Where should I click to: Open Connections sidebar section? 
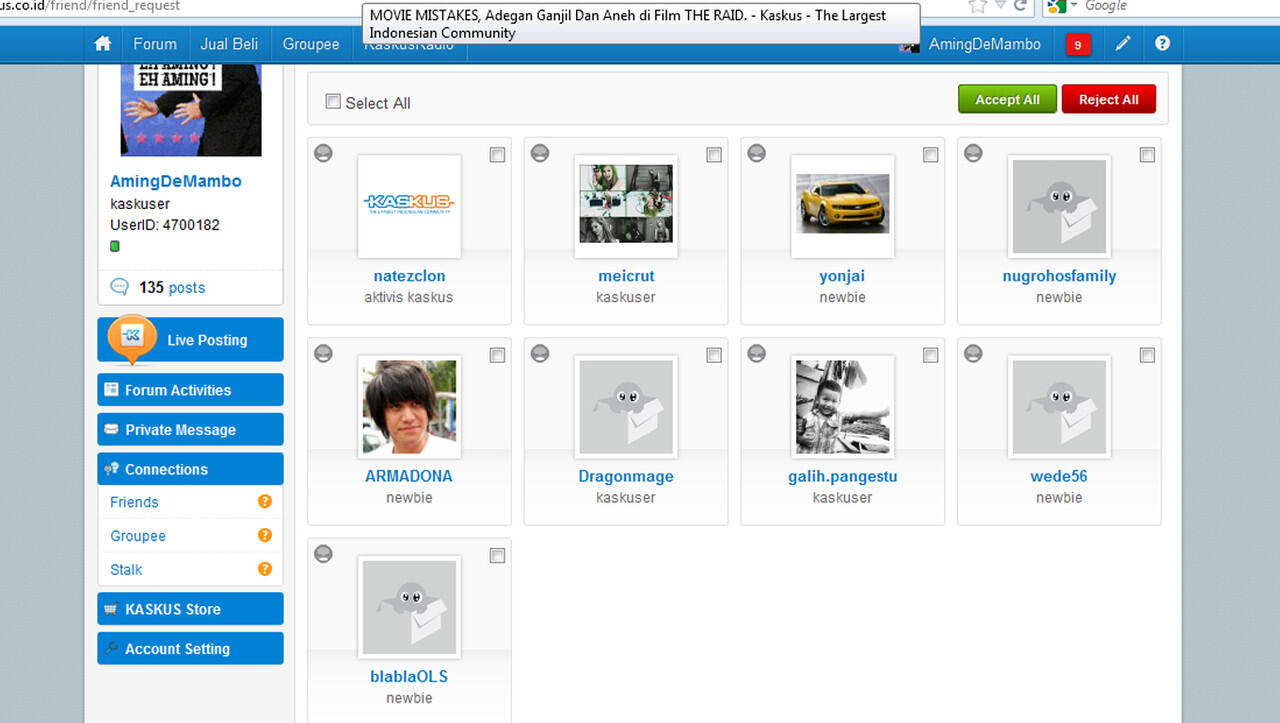(190, 469)
